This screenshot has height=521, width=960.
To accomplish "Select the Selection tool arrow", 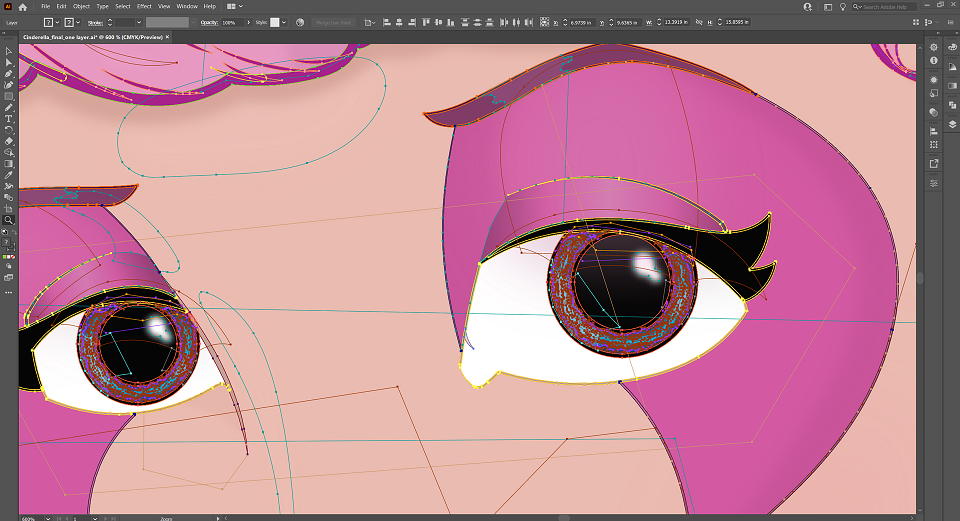I will [9, 51].
